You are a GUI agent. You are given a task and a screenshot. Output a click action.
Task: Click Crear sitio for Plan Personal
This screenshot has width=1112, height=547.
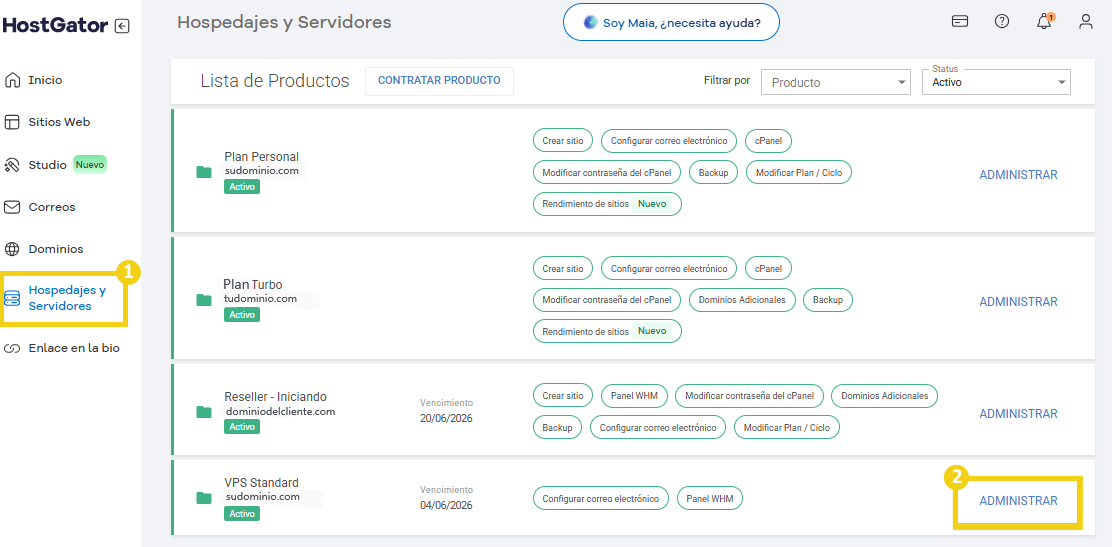tap(563, 141)
